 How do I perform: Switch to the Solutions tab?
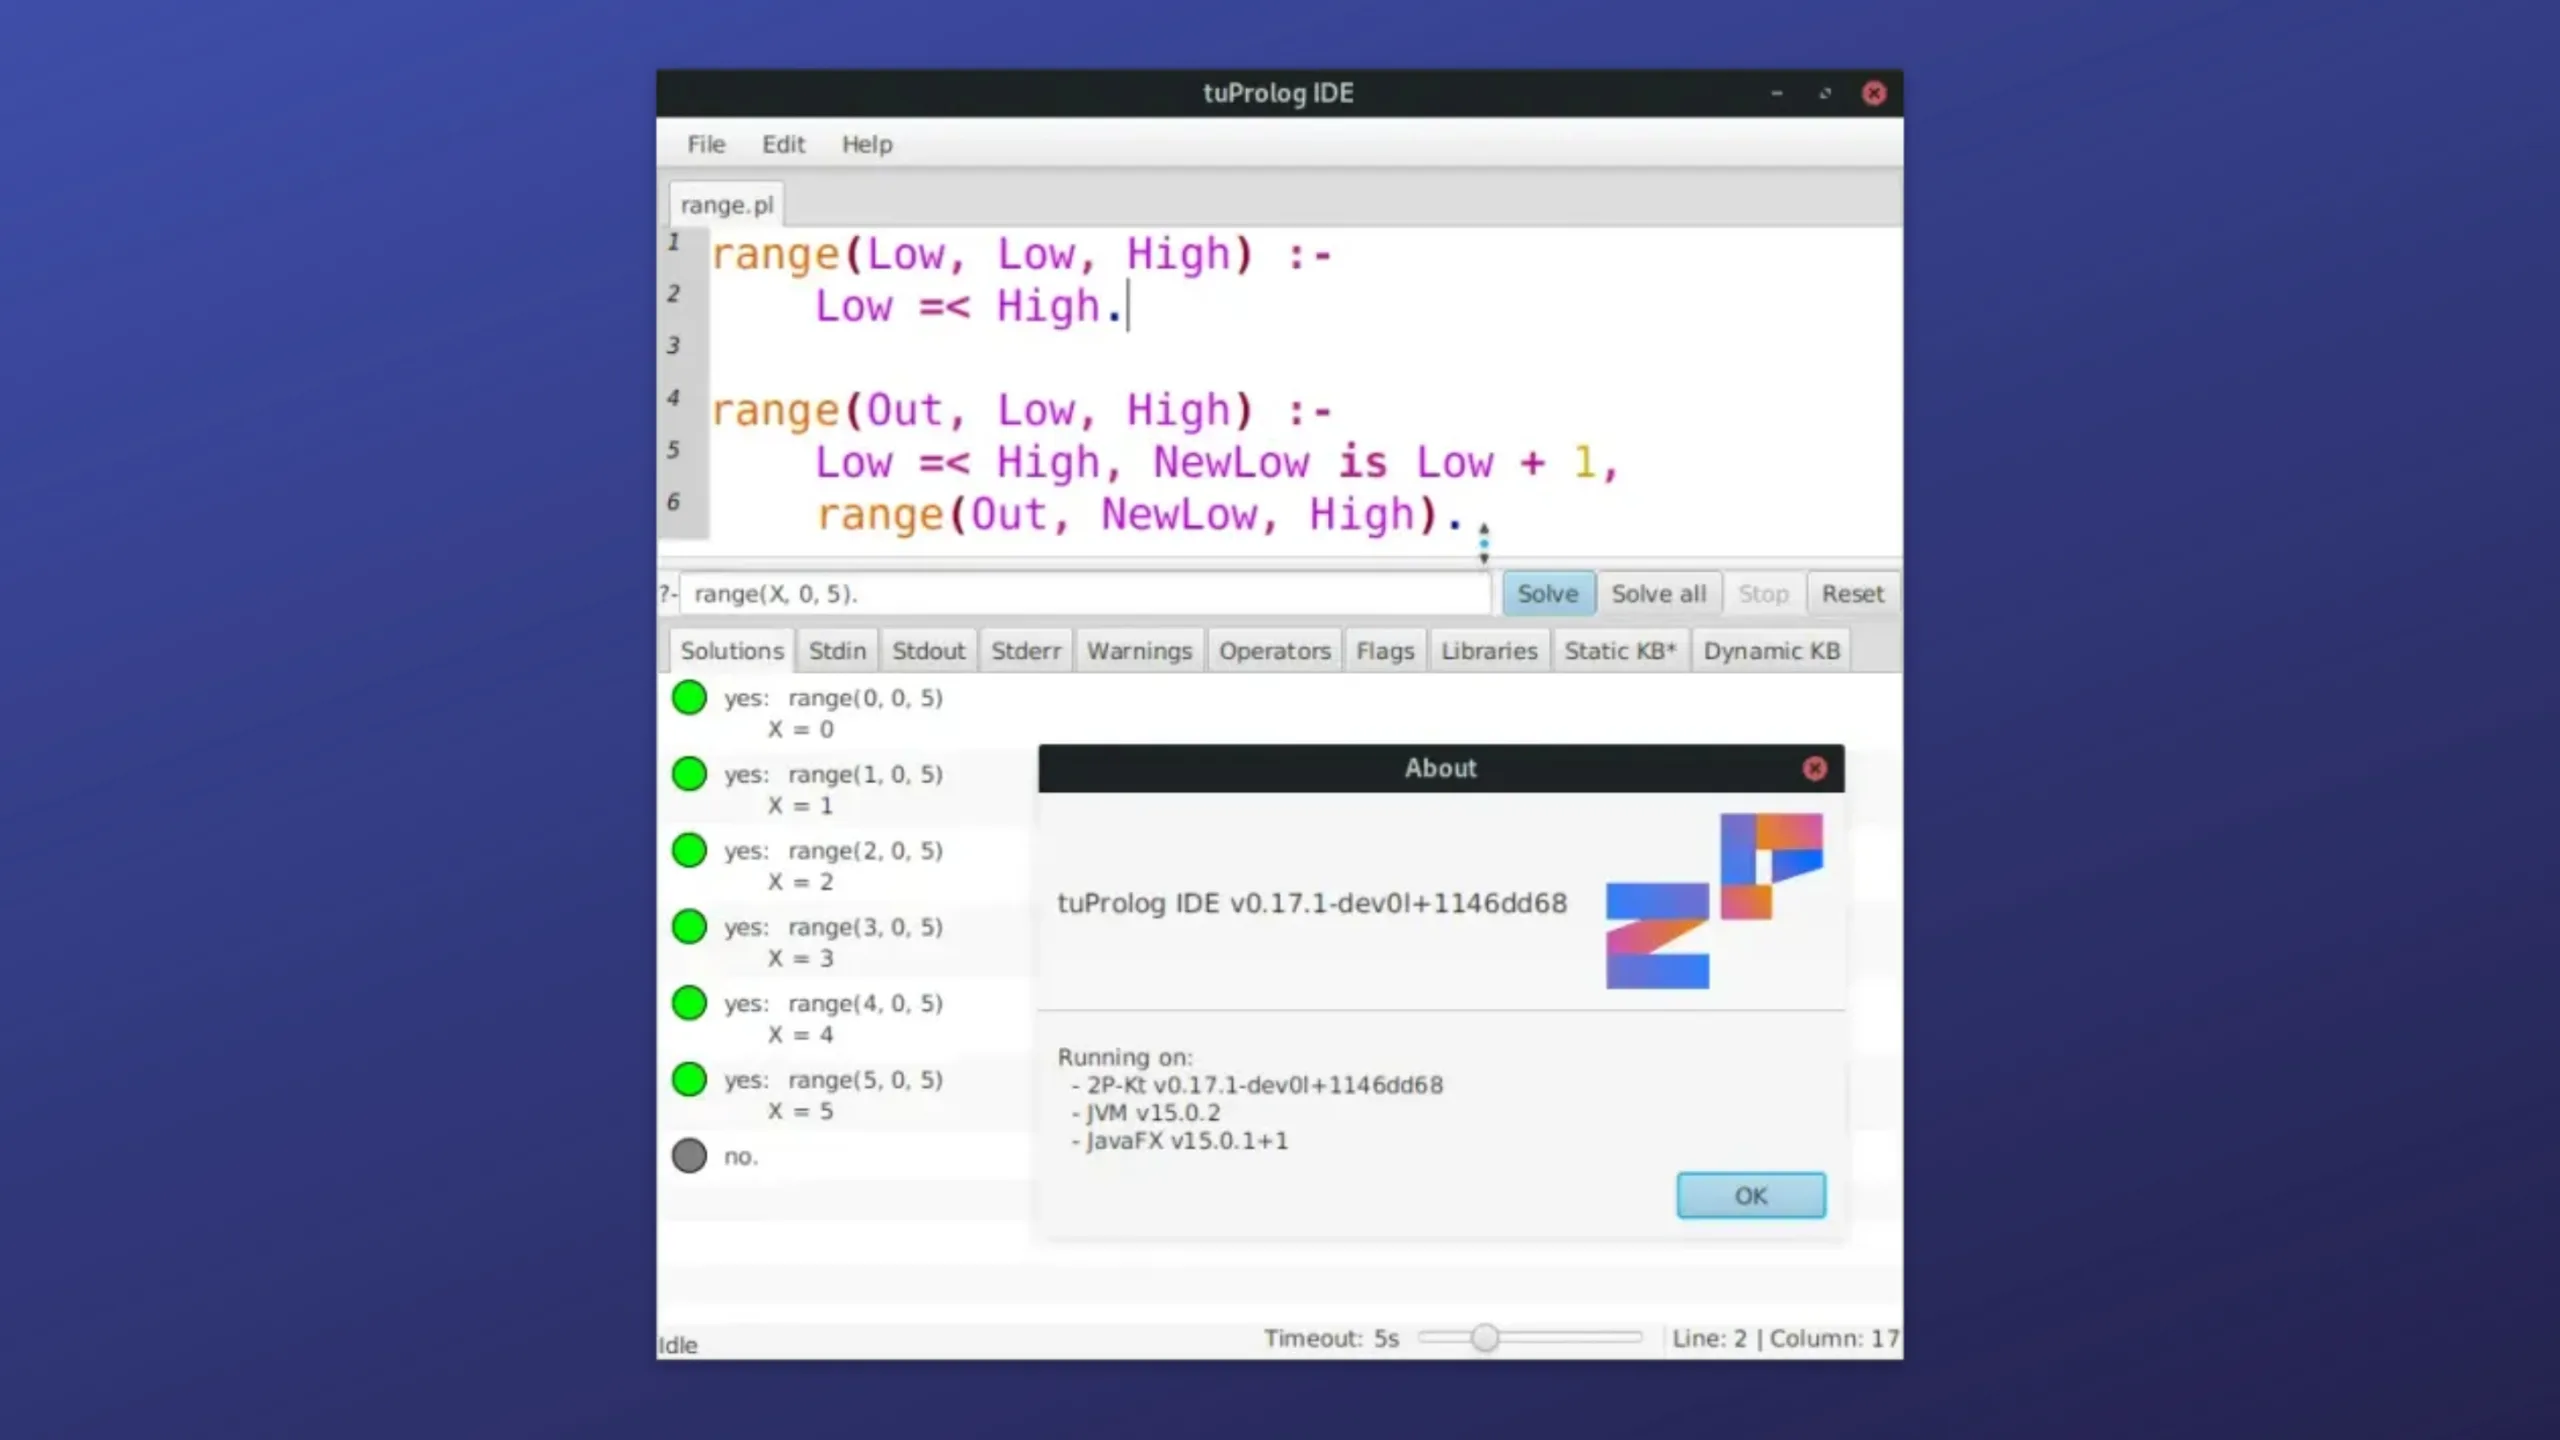pos(732,651)
